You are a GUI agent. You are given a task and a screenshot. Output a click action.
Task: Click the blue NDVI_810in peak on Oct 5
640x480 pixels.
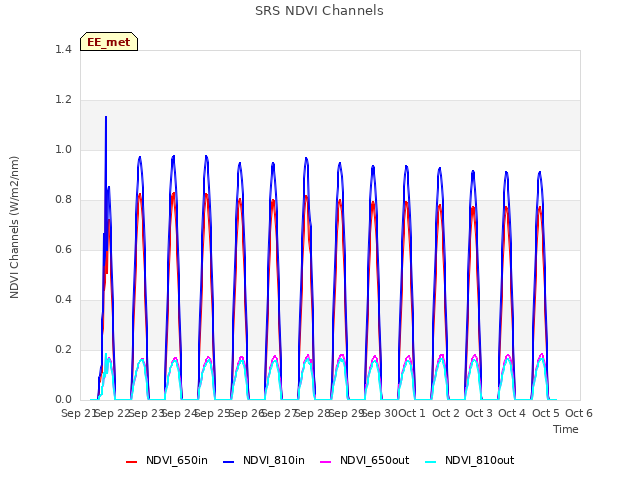[540, 173]
